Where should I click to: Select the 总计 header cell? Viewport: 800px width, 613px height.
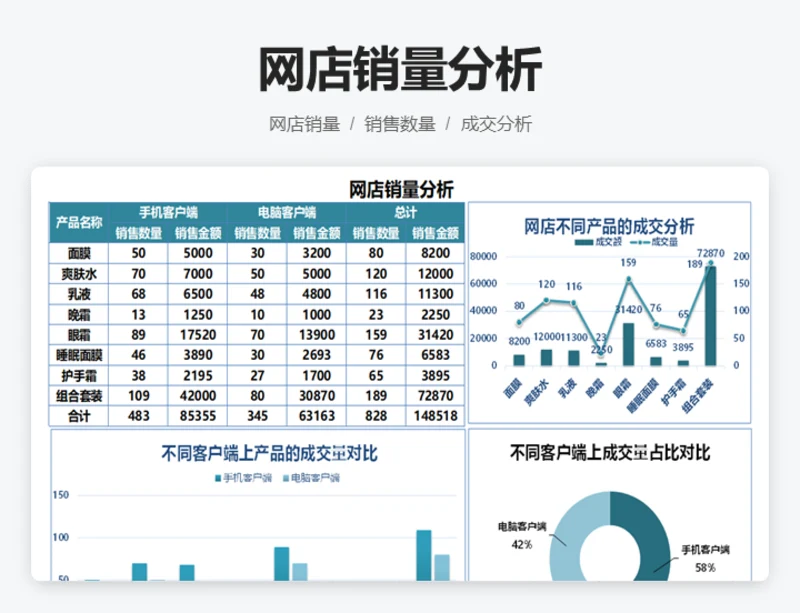406,212
